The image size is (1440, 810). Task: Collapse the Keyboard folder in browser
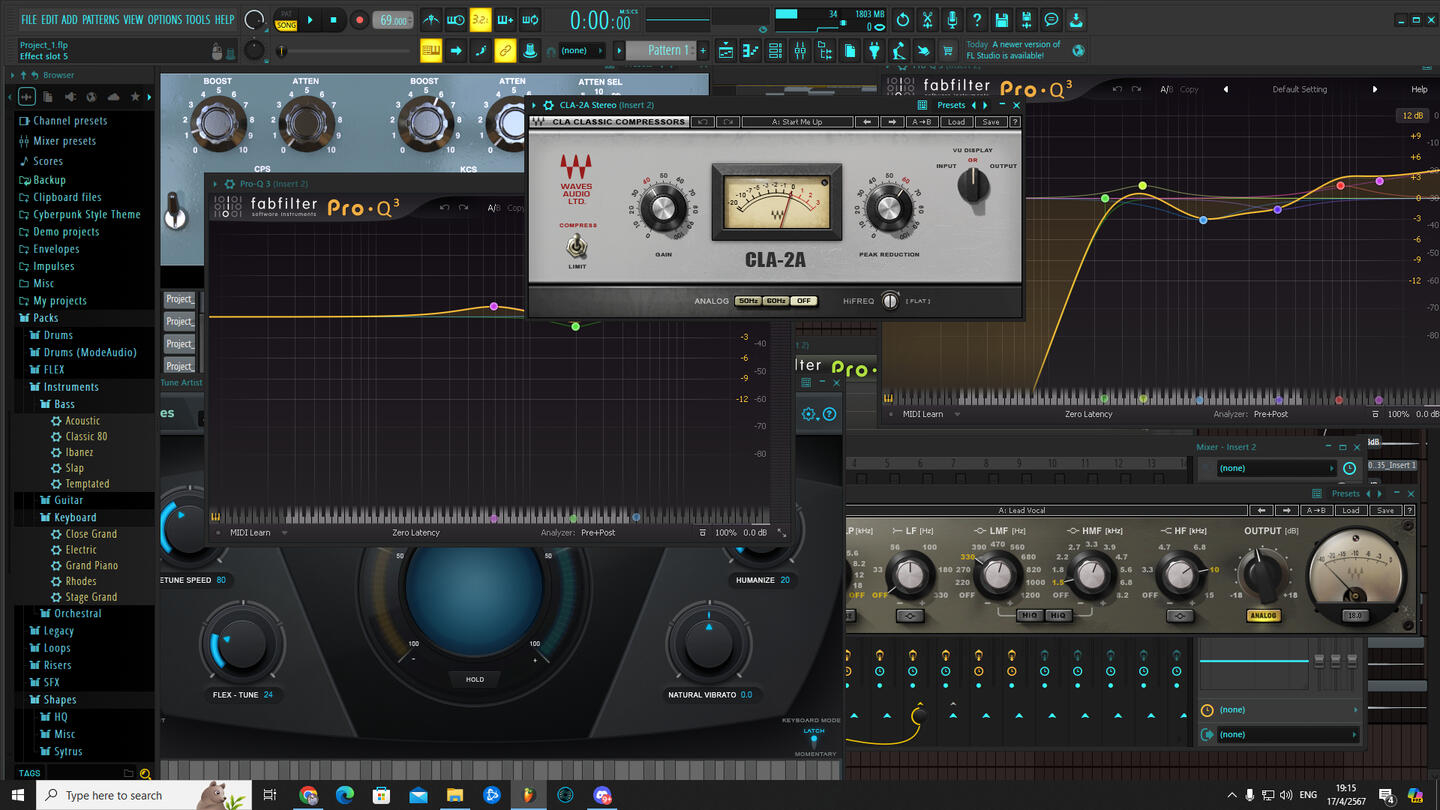coord(75,517)
